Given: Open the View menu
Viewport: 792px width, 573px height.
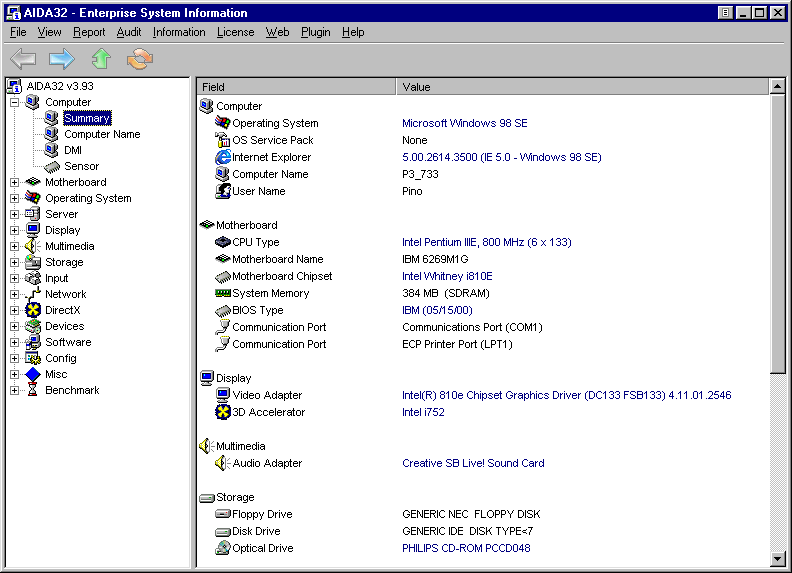Looking at the screenshot, I should [x=49, y=32].
